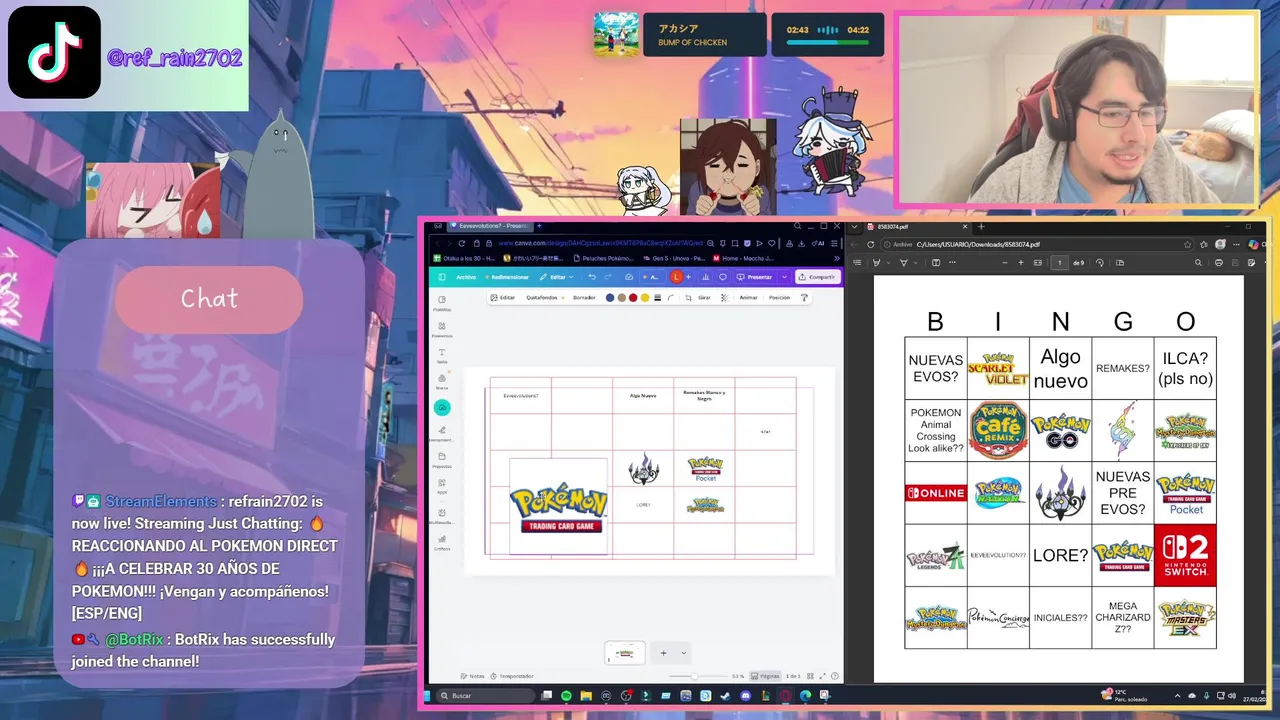Fit PDF page to width

pyautogui.click(x=1038, y=263)
